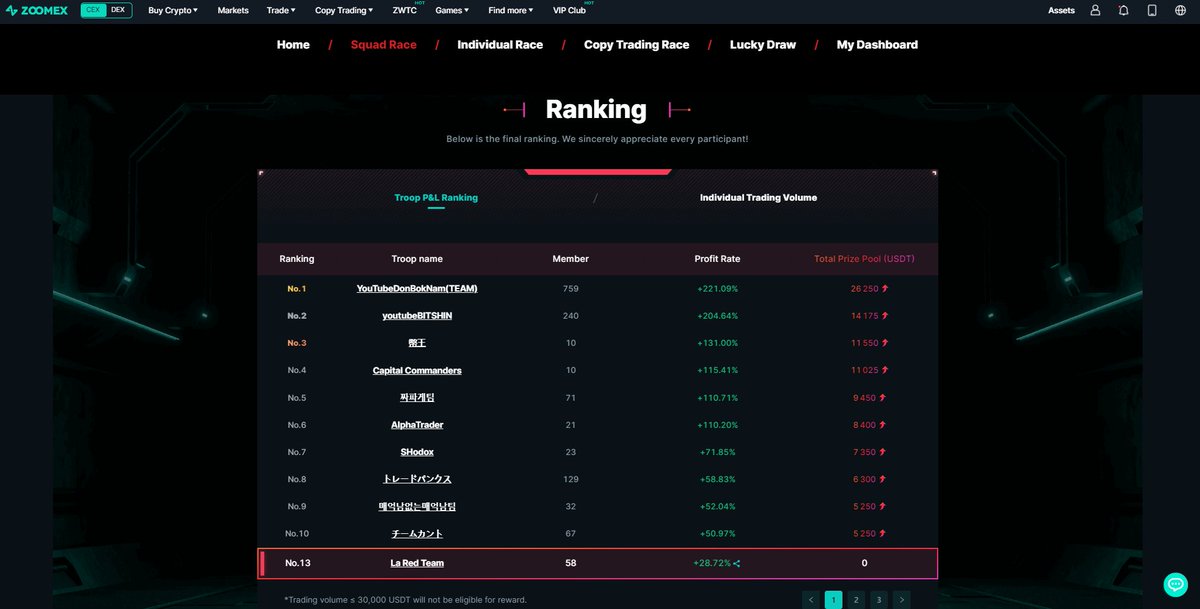
Task: Switch to Individual Race tab
Action: click(500, 45)
